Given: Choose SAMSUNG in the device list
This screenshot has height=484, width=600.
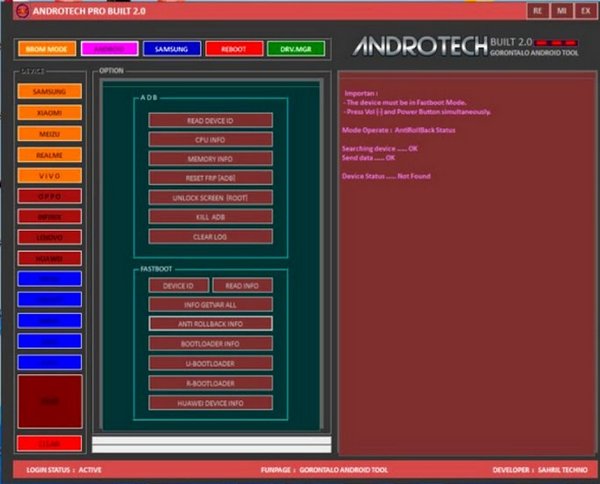Looking at the screenshot, I should point(49,91).
